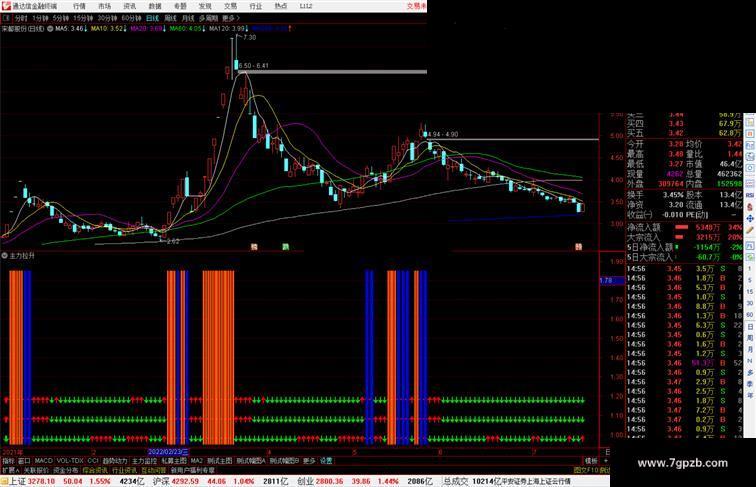Select the 30分钟 period
756x487 pixels.
(x=107, y=18)
